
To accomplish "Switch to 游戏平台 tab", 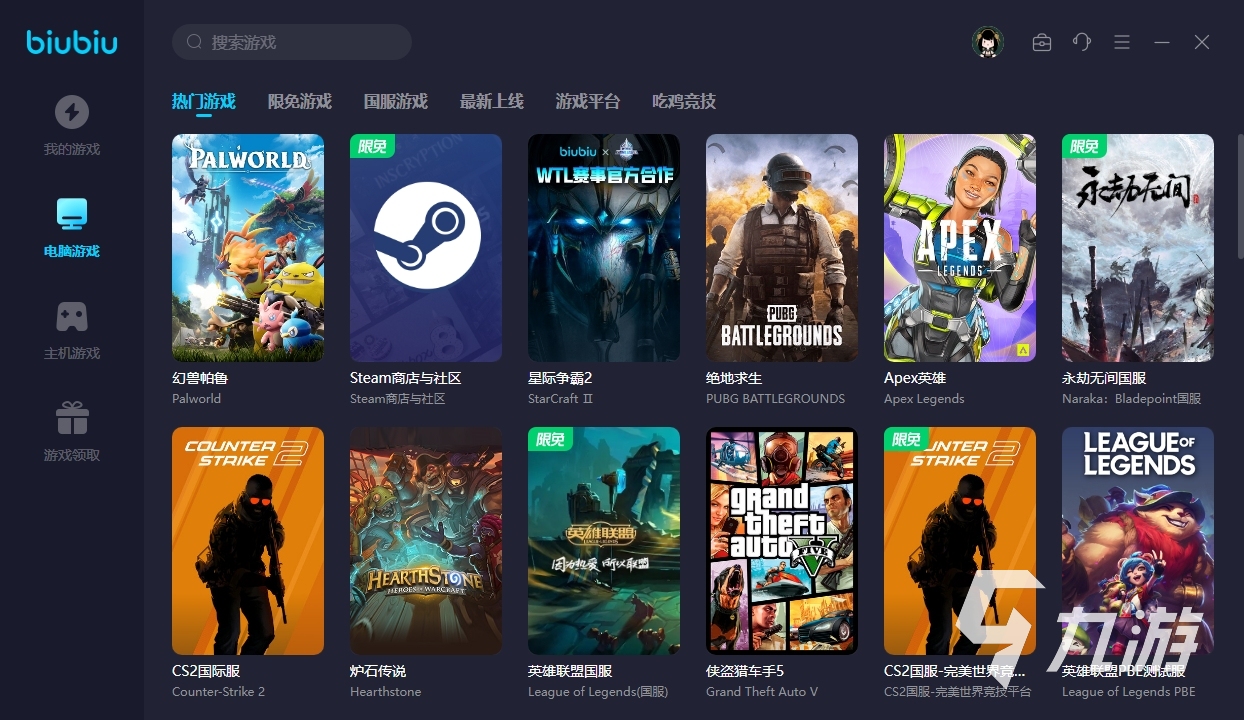I will pos(588,101).
